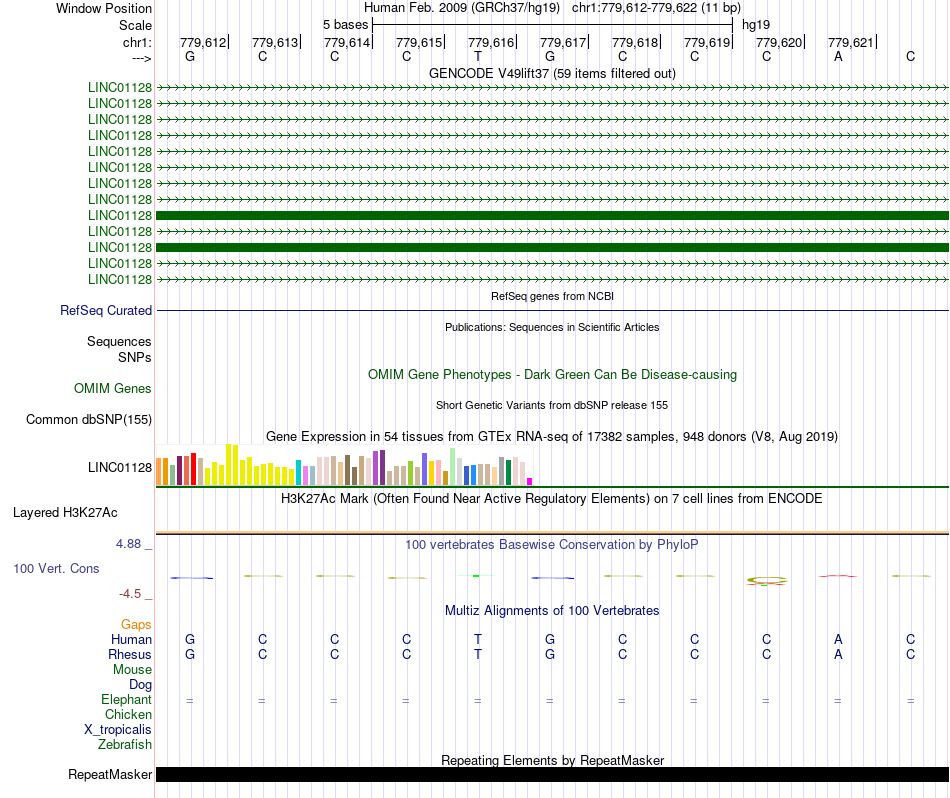The image size is (950, 798).
Task: Open the GENCODE V49lift37 track title
Action: [x=552, y=73]
